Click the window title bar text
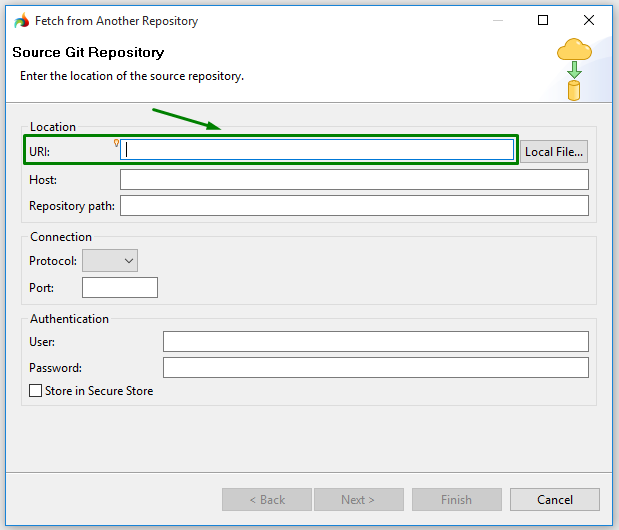The width and height of the screenshot is (619, 530). (x=117, y=21)
